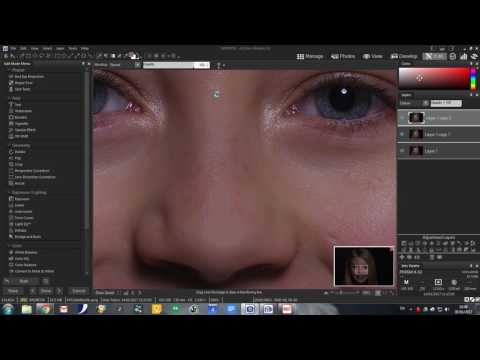Open the Dehaze tool
This screenshot has width=480, height=360.
[18, 230]
